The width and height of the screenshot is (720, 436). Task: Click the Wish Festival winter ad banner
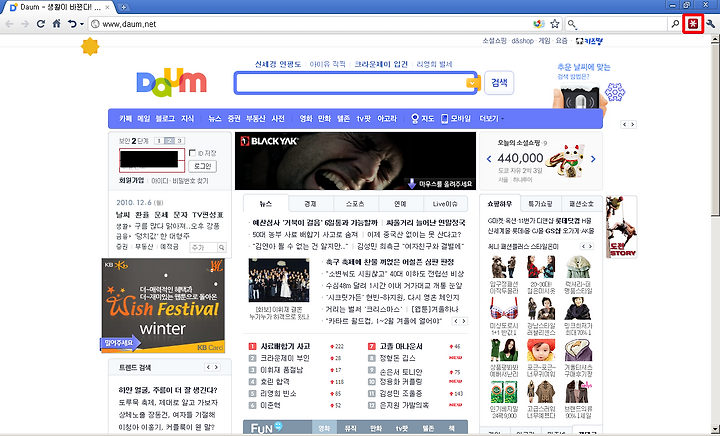point(163,305)
